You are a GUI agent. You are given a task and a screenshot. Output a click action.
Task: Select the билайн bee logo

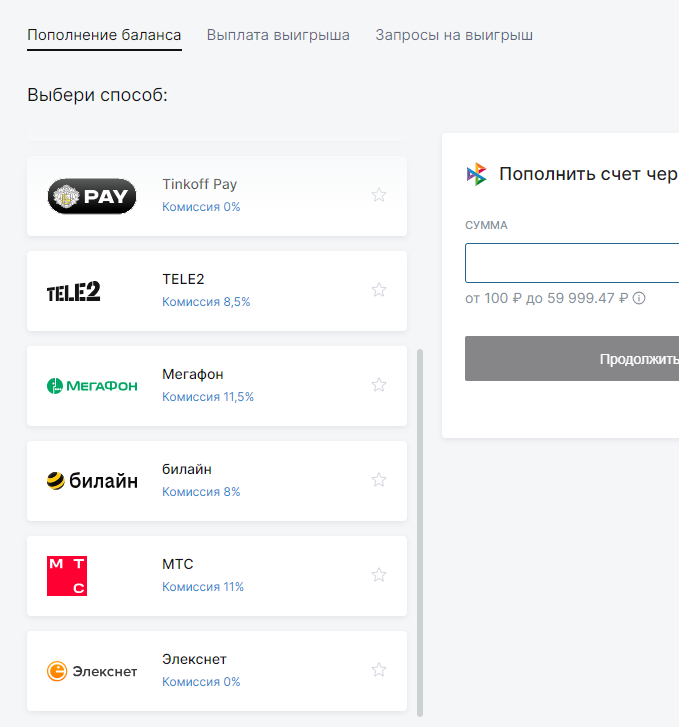(92, 481)
